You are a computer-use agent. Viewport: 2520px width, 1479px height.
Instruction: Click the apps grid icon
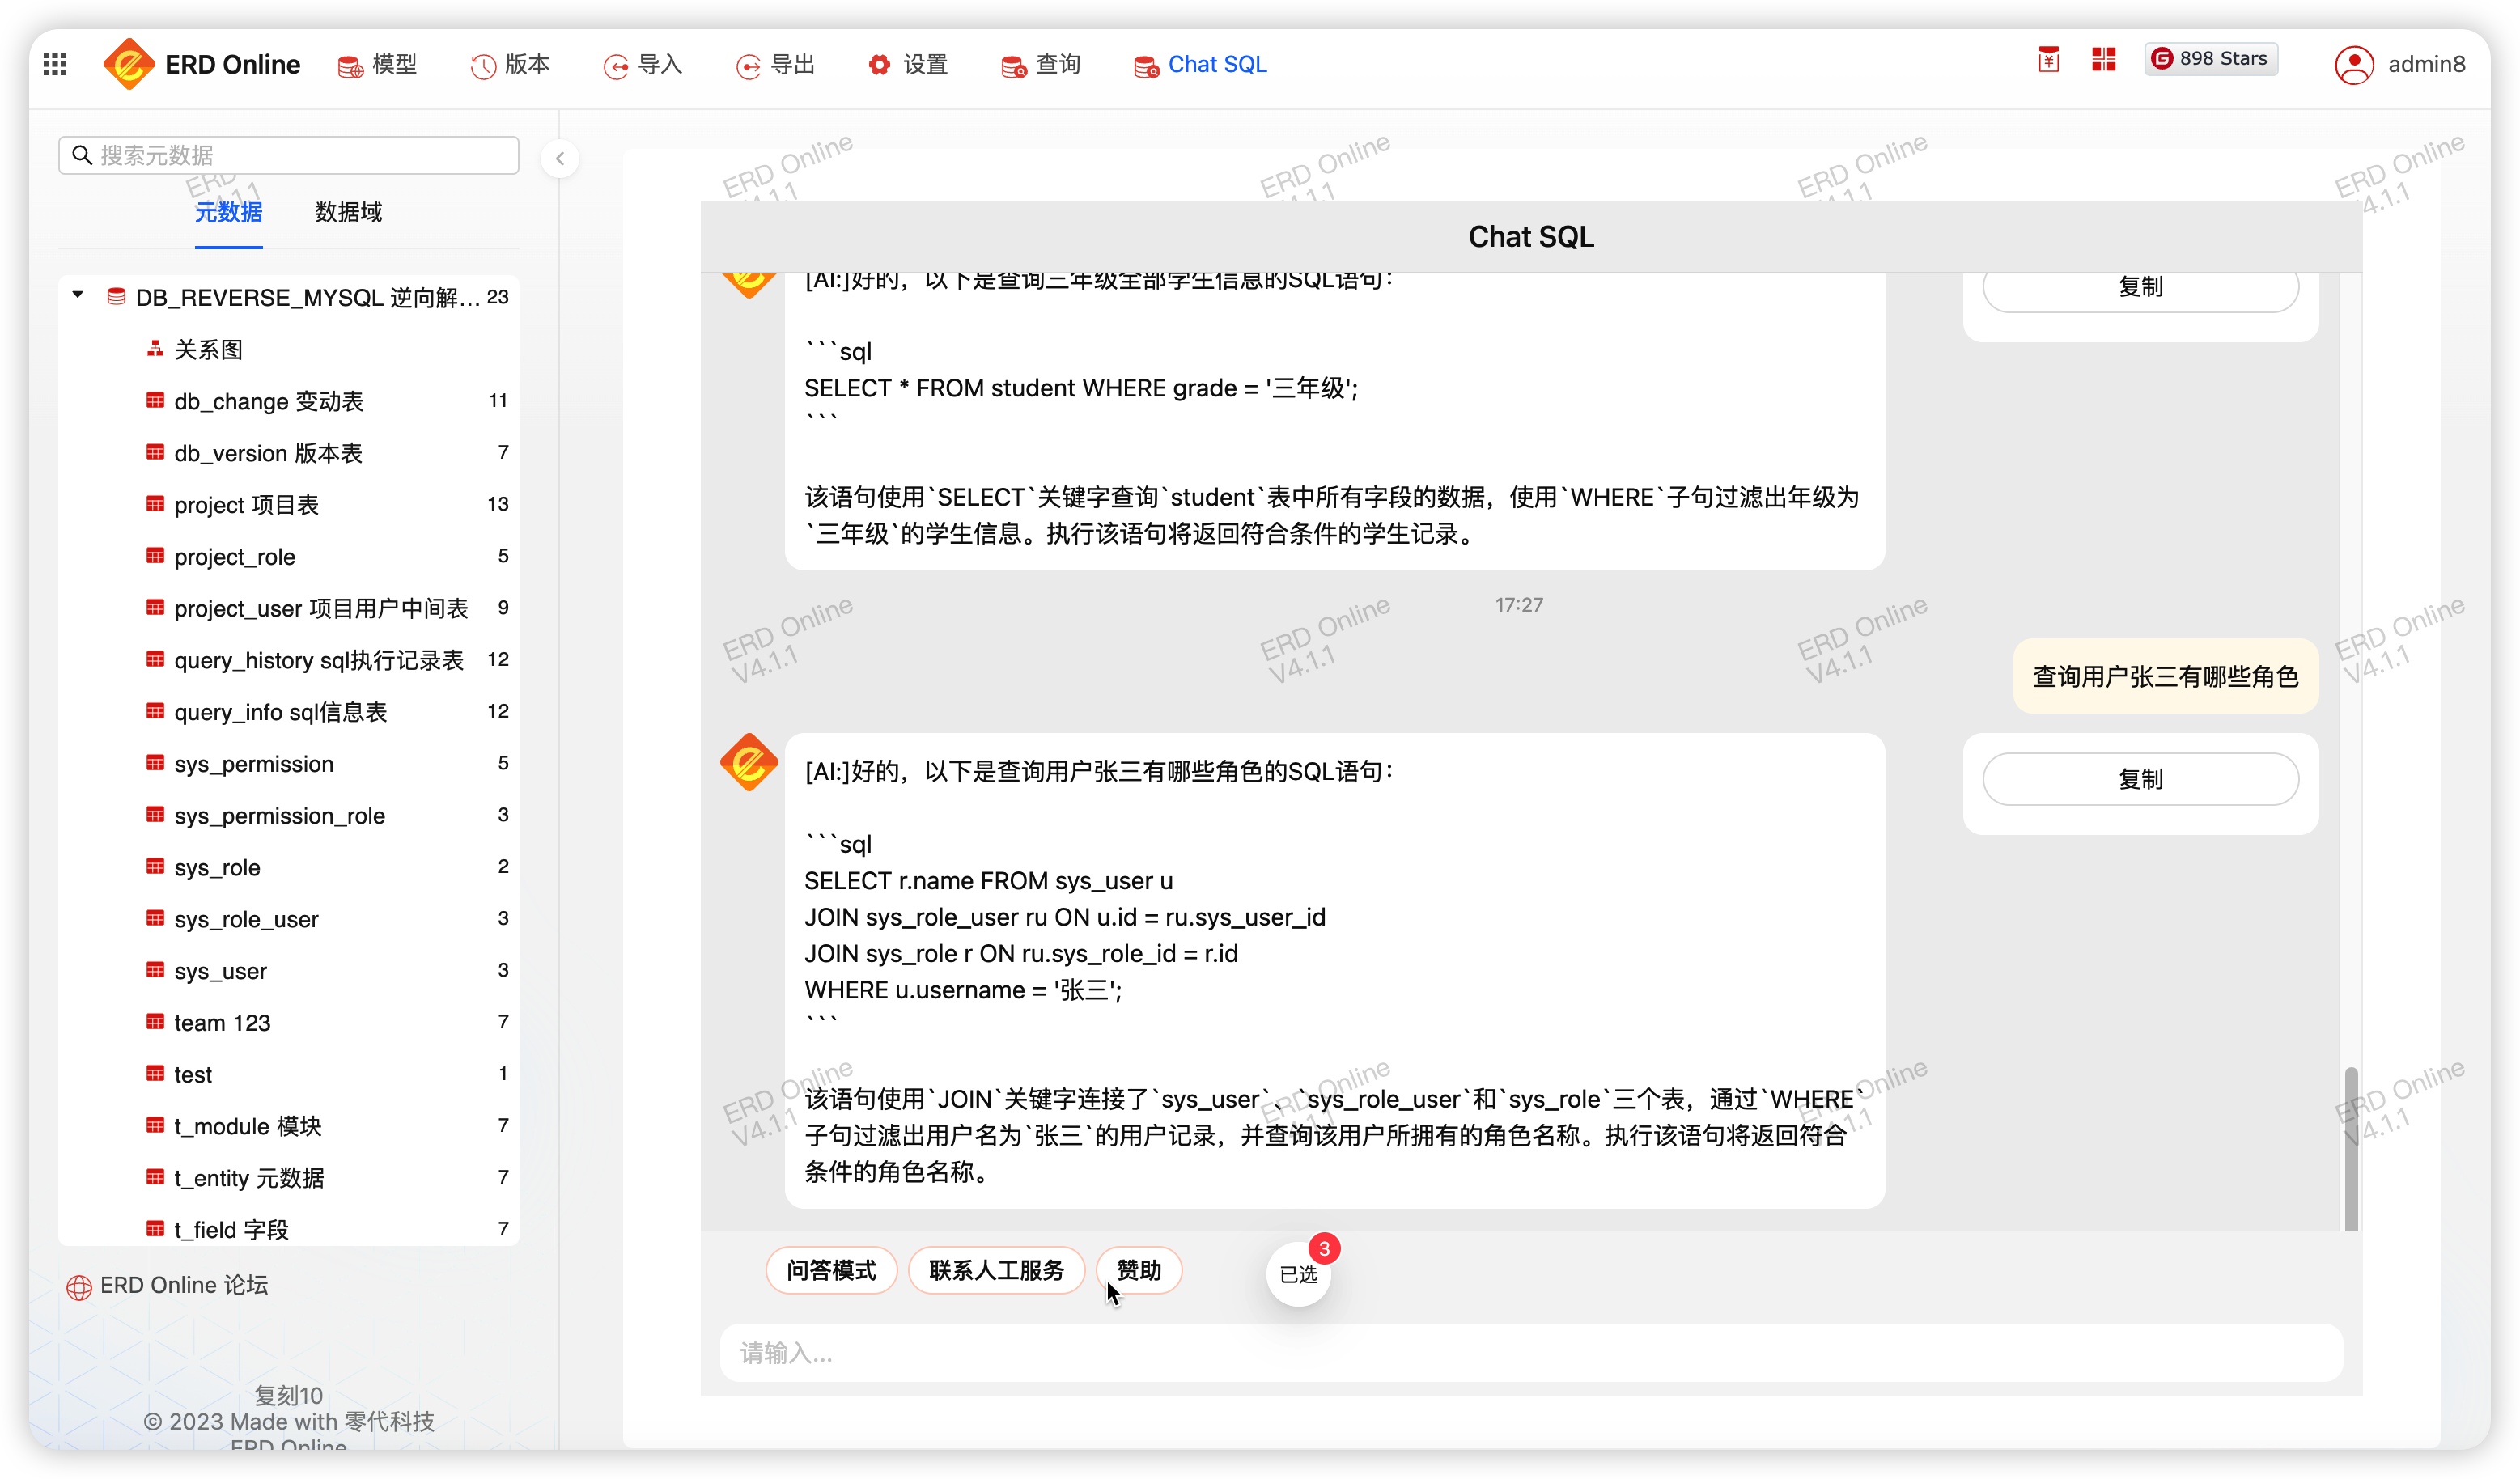(x=56, y=64)
